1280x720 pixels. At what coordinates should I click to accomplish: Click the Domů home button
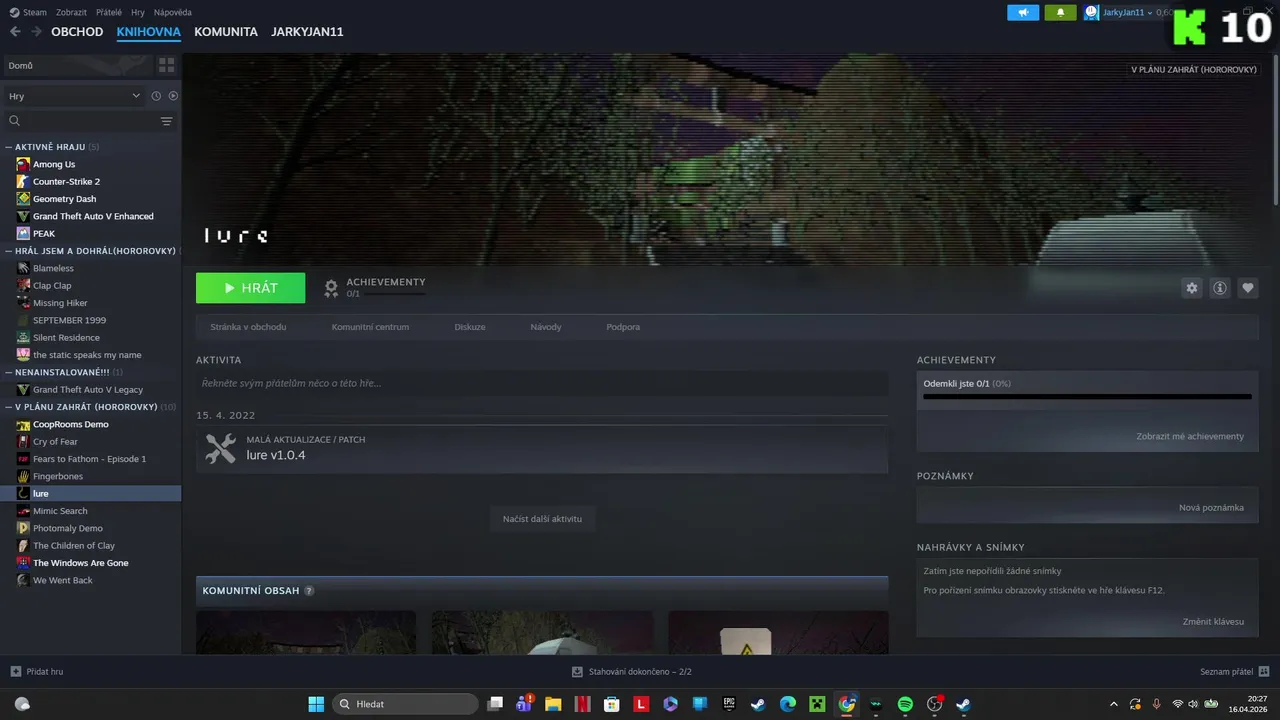(77, 65)
